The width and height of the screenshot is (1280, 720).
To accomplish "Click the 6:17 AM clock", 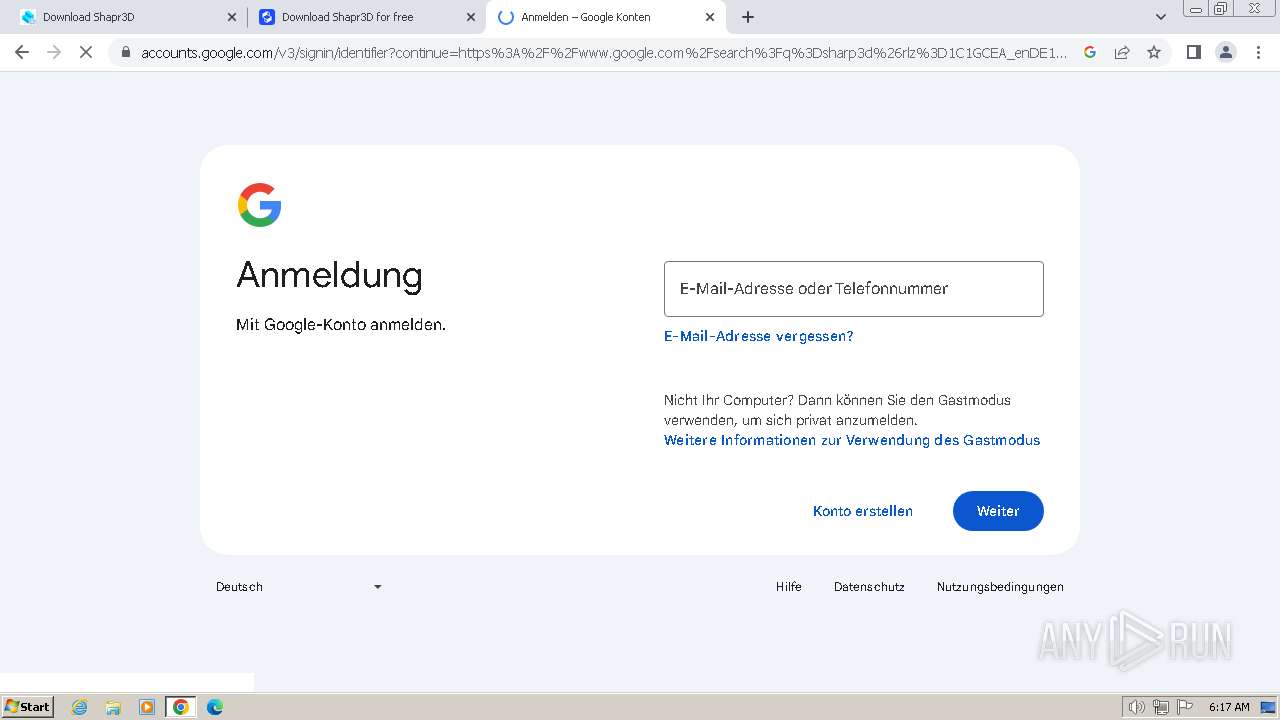I will point(1229,707).
